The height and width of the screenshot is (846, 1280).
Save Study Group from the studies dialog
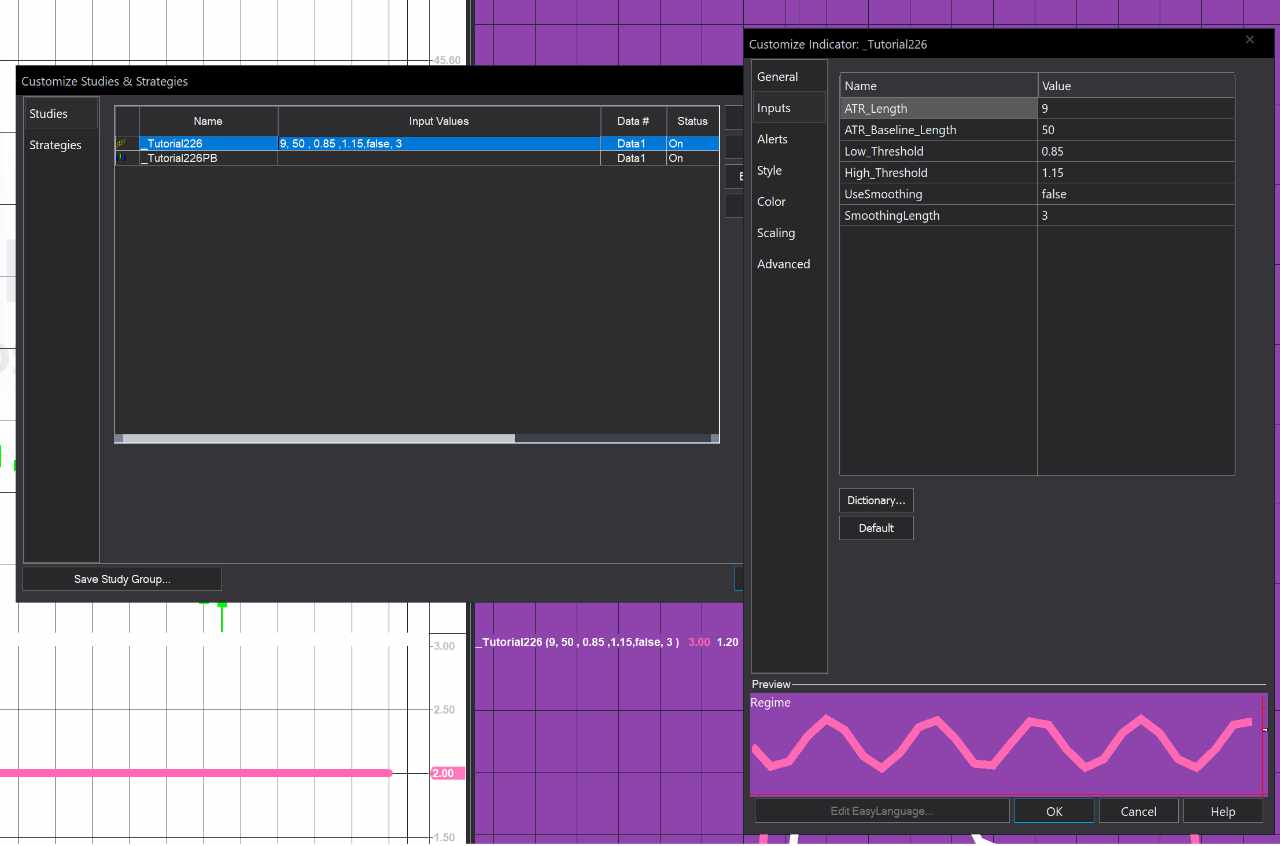point(122,579)
